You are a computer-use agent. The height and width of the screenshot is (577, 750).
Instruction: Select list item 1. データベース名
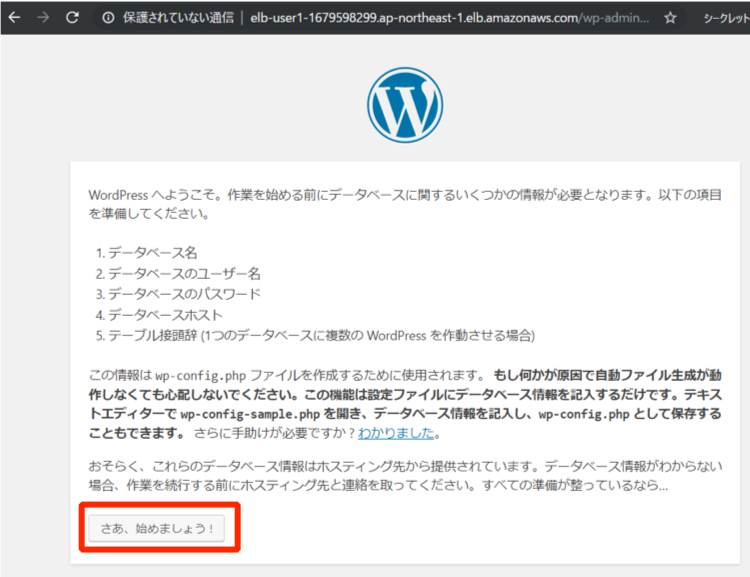click(x=146, y=252)
